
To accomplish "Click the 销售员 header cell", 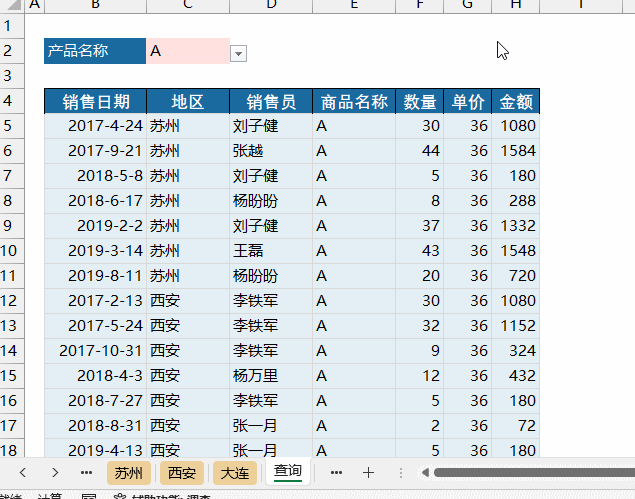I will click(271, 101).
